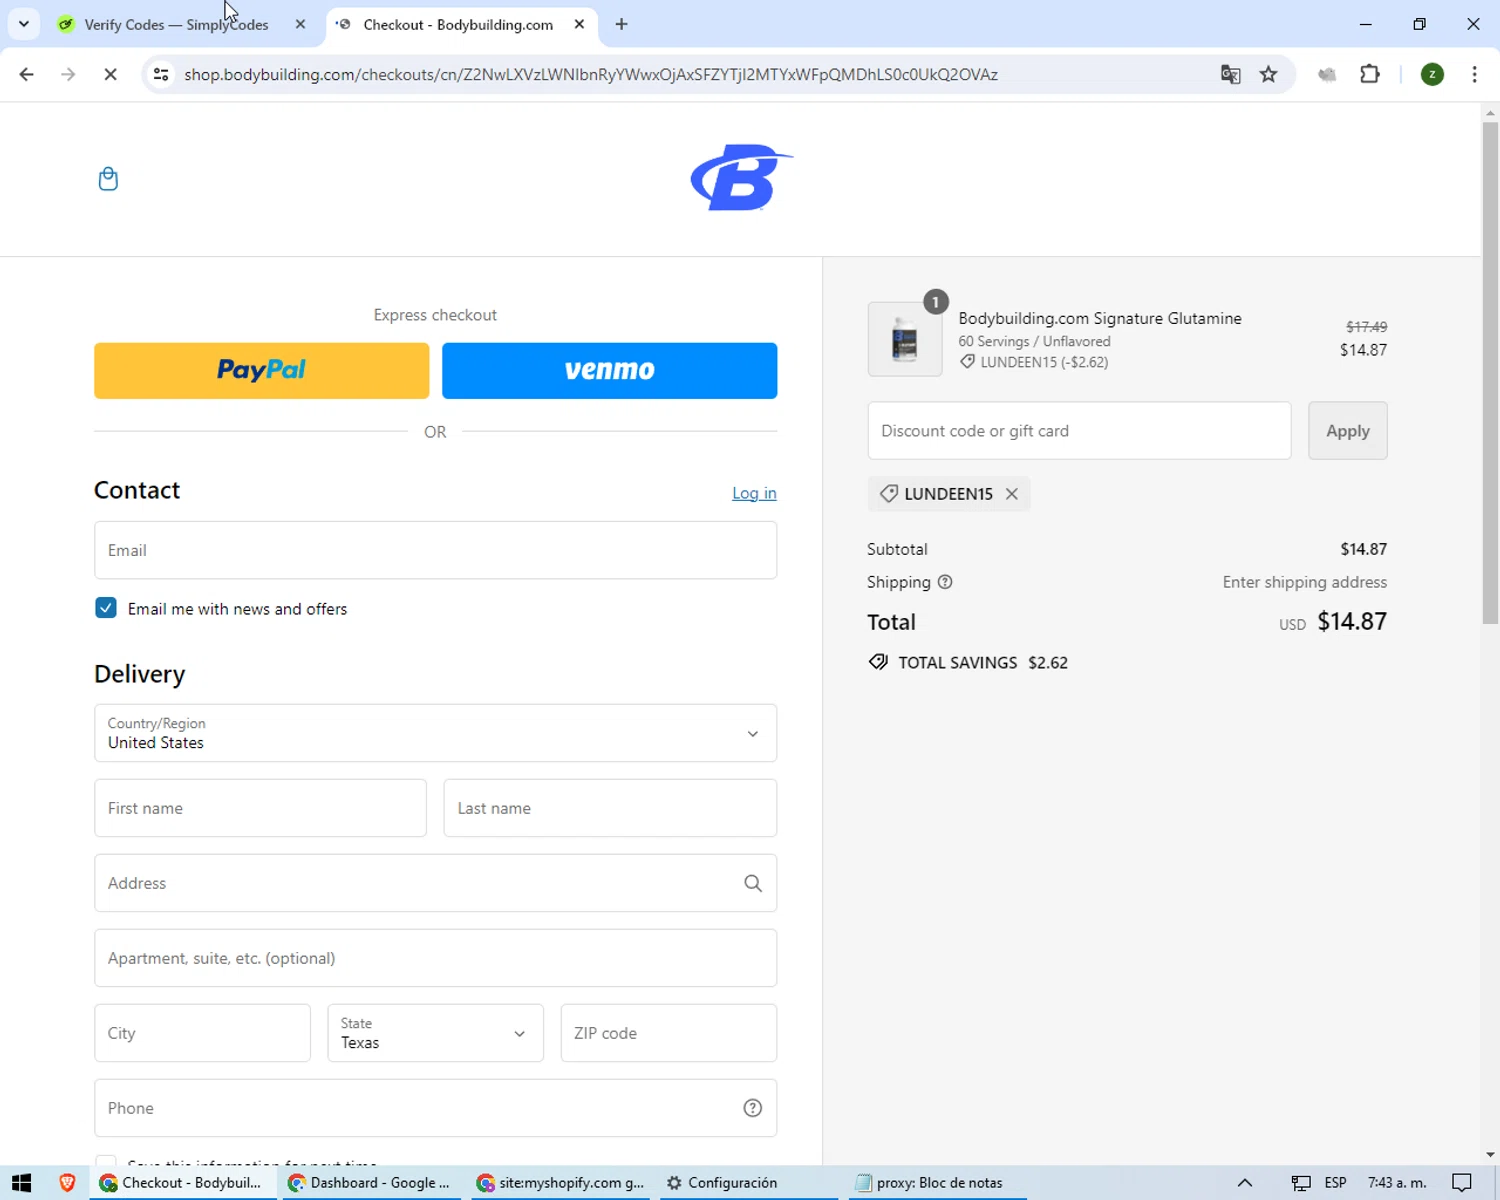
Task: Switch to Dashboard Google taskbar window
Action: point(371,1183)
